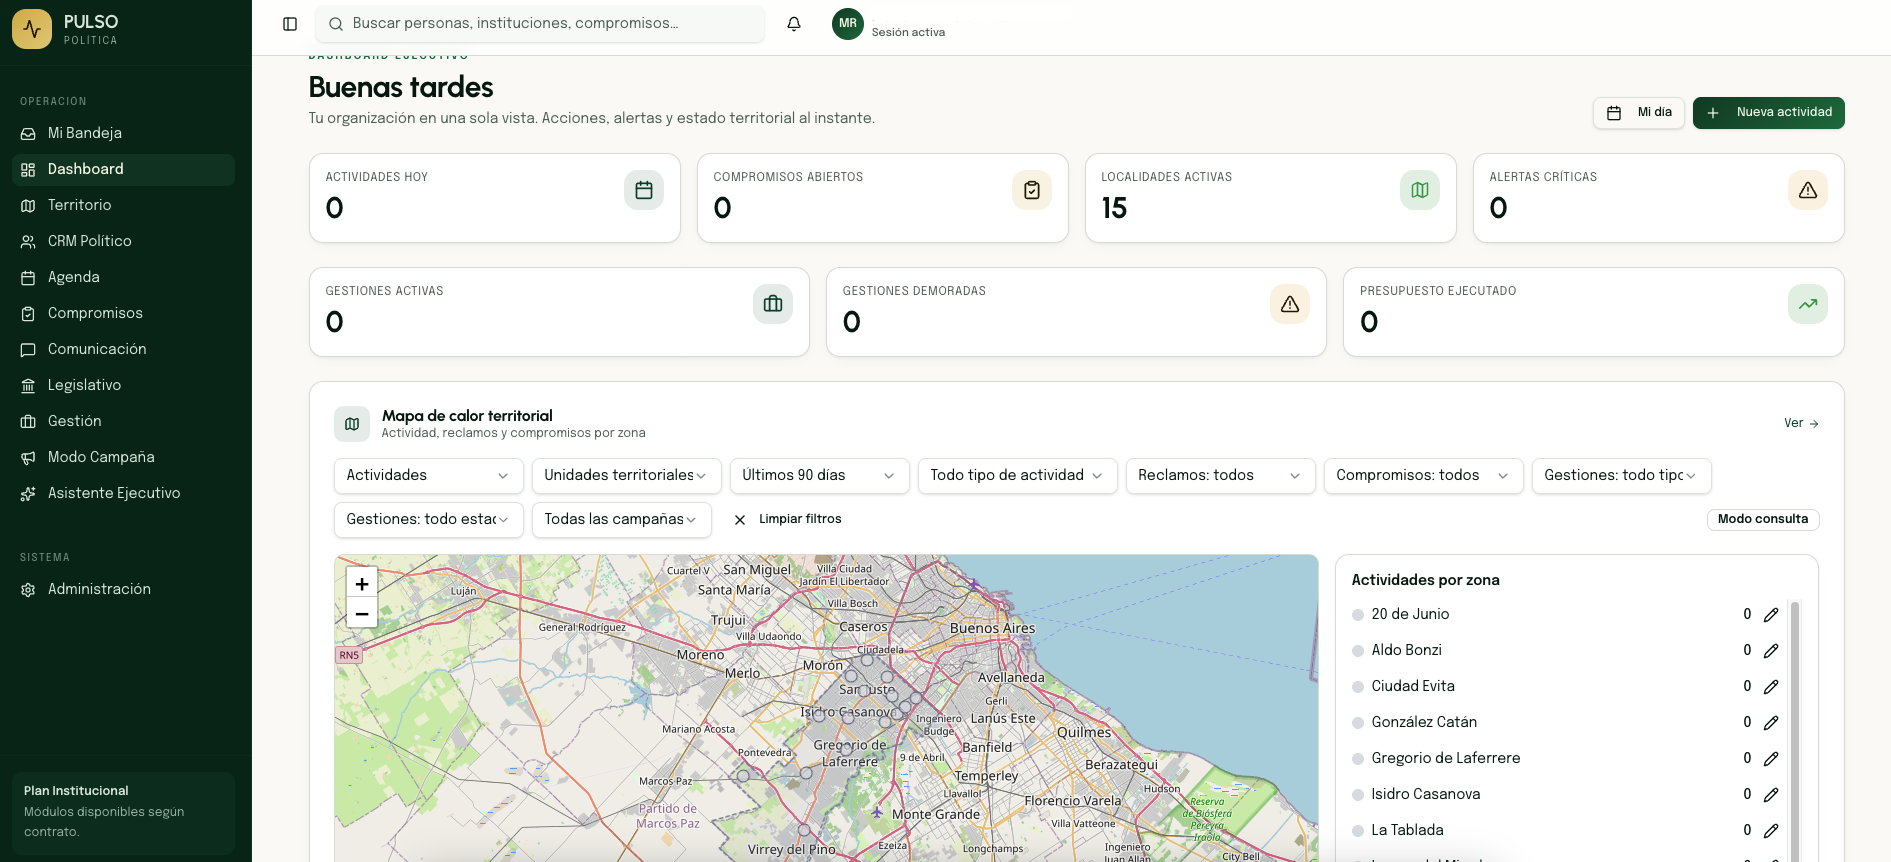Click the Isidro Casanova zone name
Screen dimensions: 1891x862
(1425, 795)
